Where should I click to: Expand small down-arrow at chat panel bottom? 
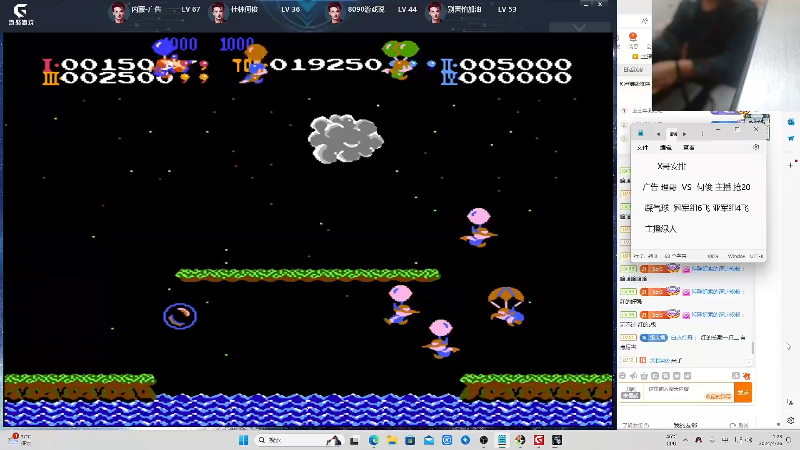779,424
